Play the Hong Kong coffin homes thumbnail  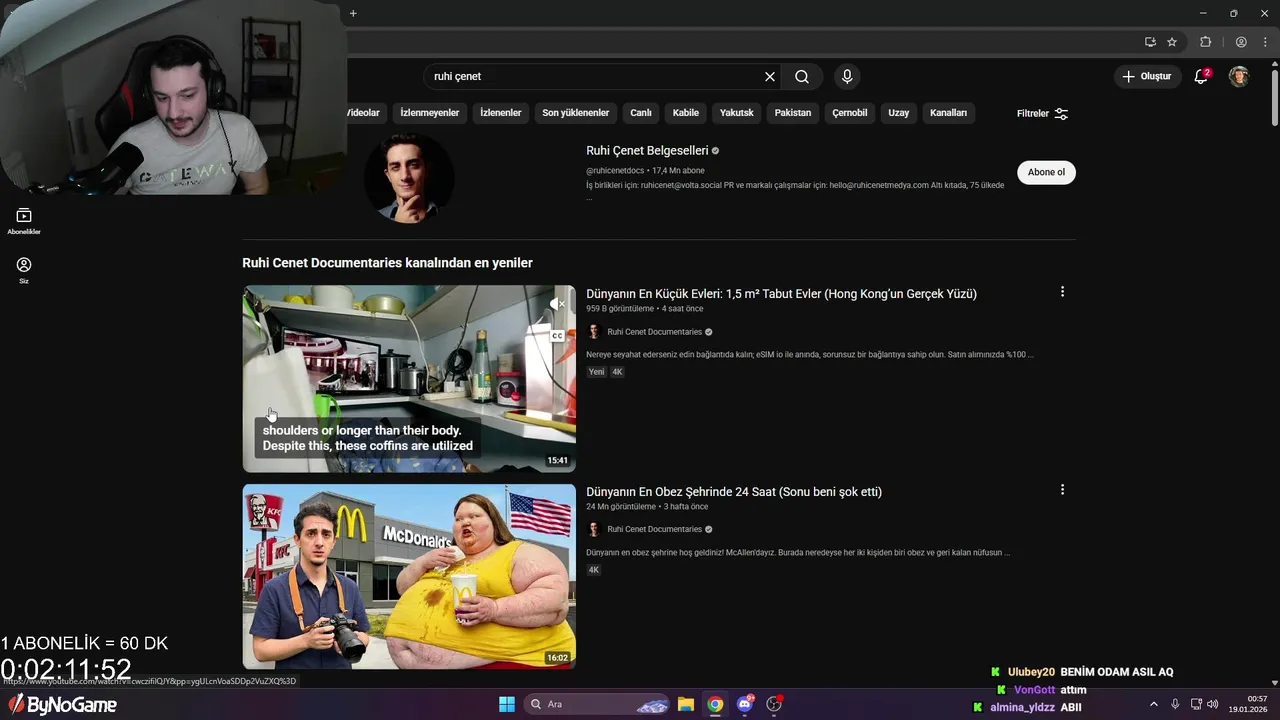[409, 378]
